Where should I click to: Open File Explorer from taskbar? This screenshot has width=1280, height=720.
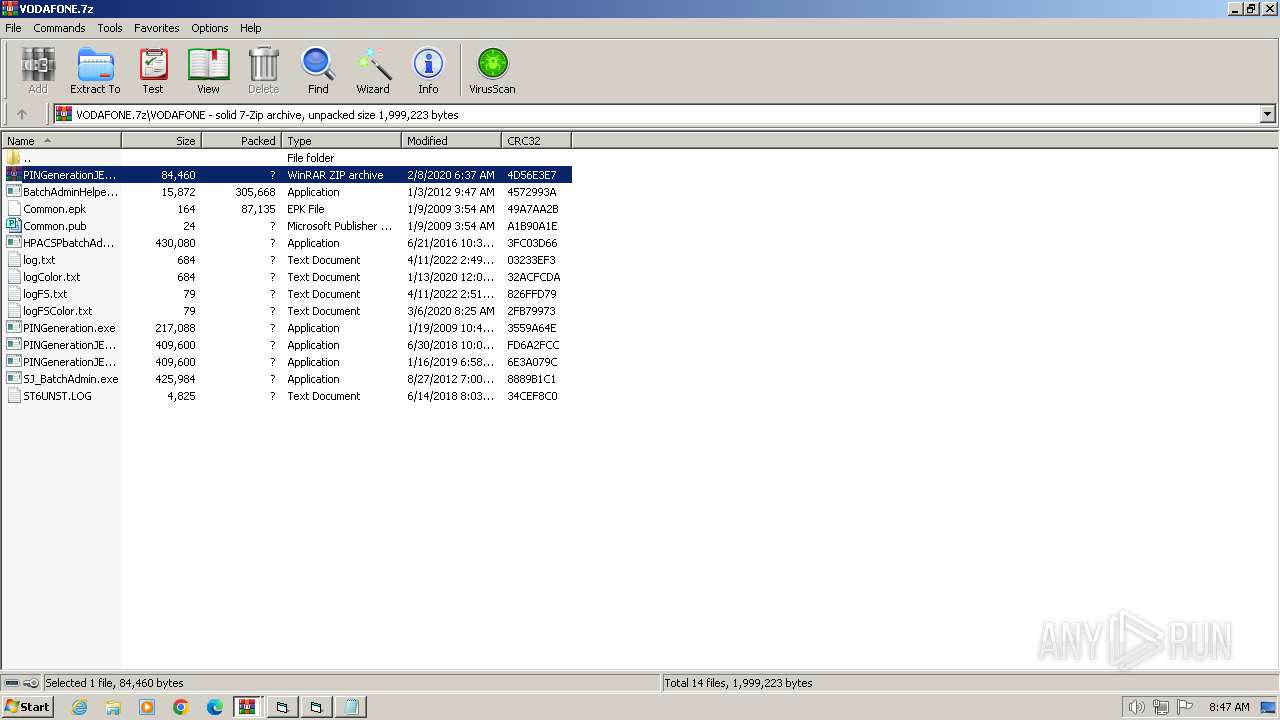113,707
